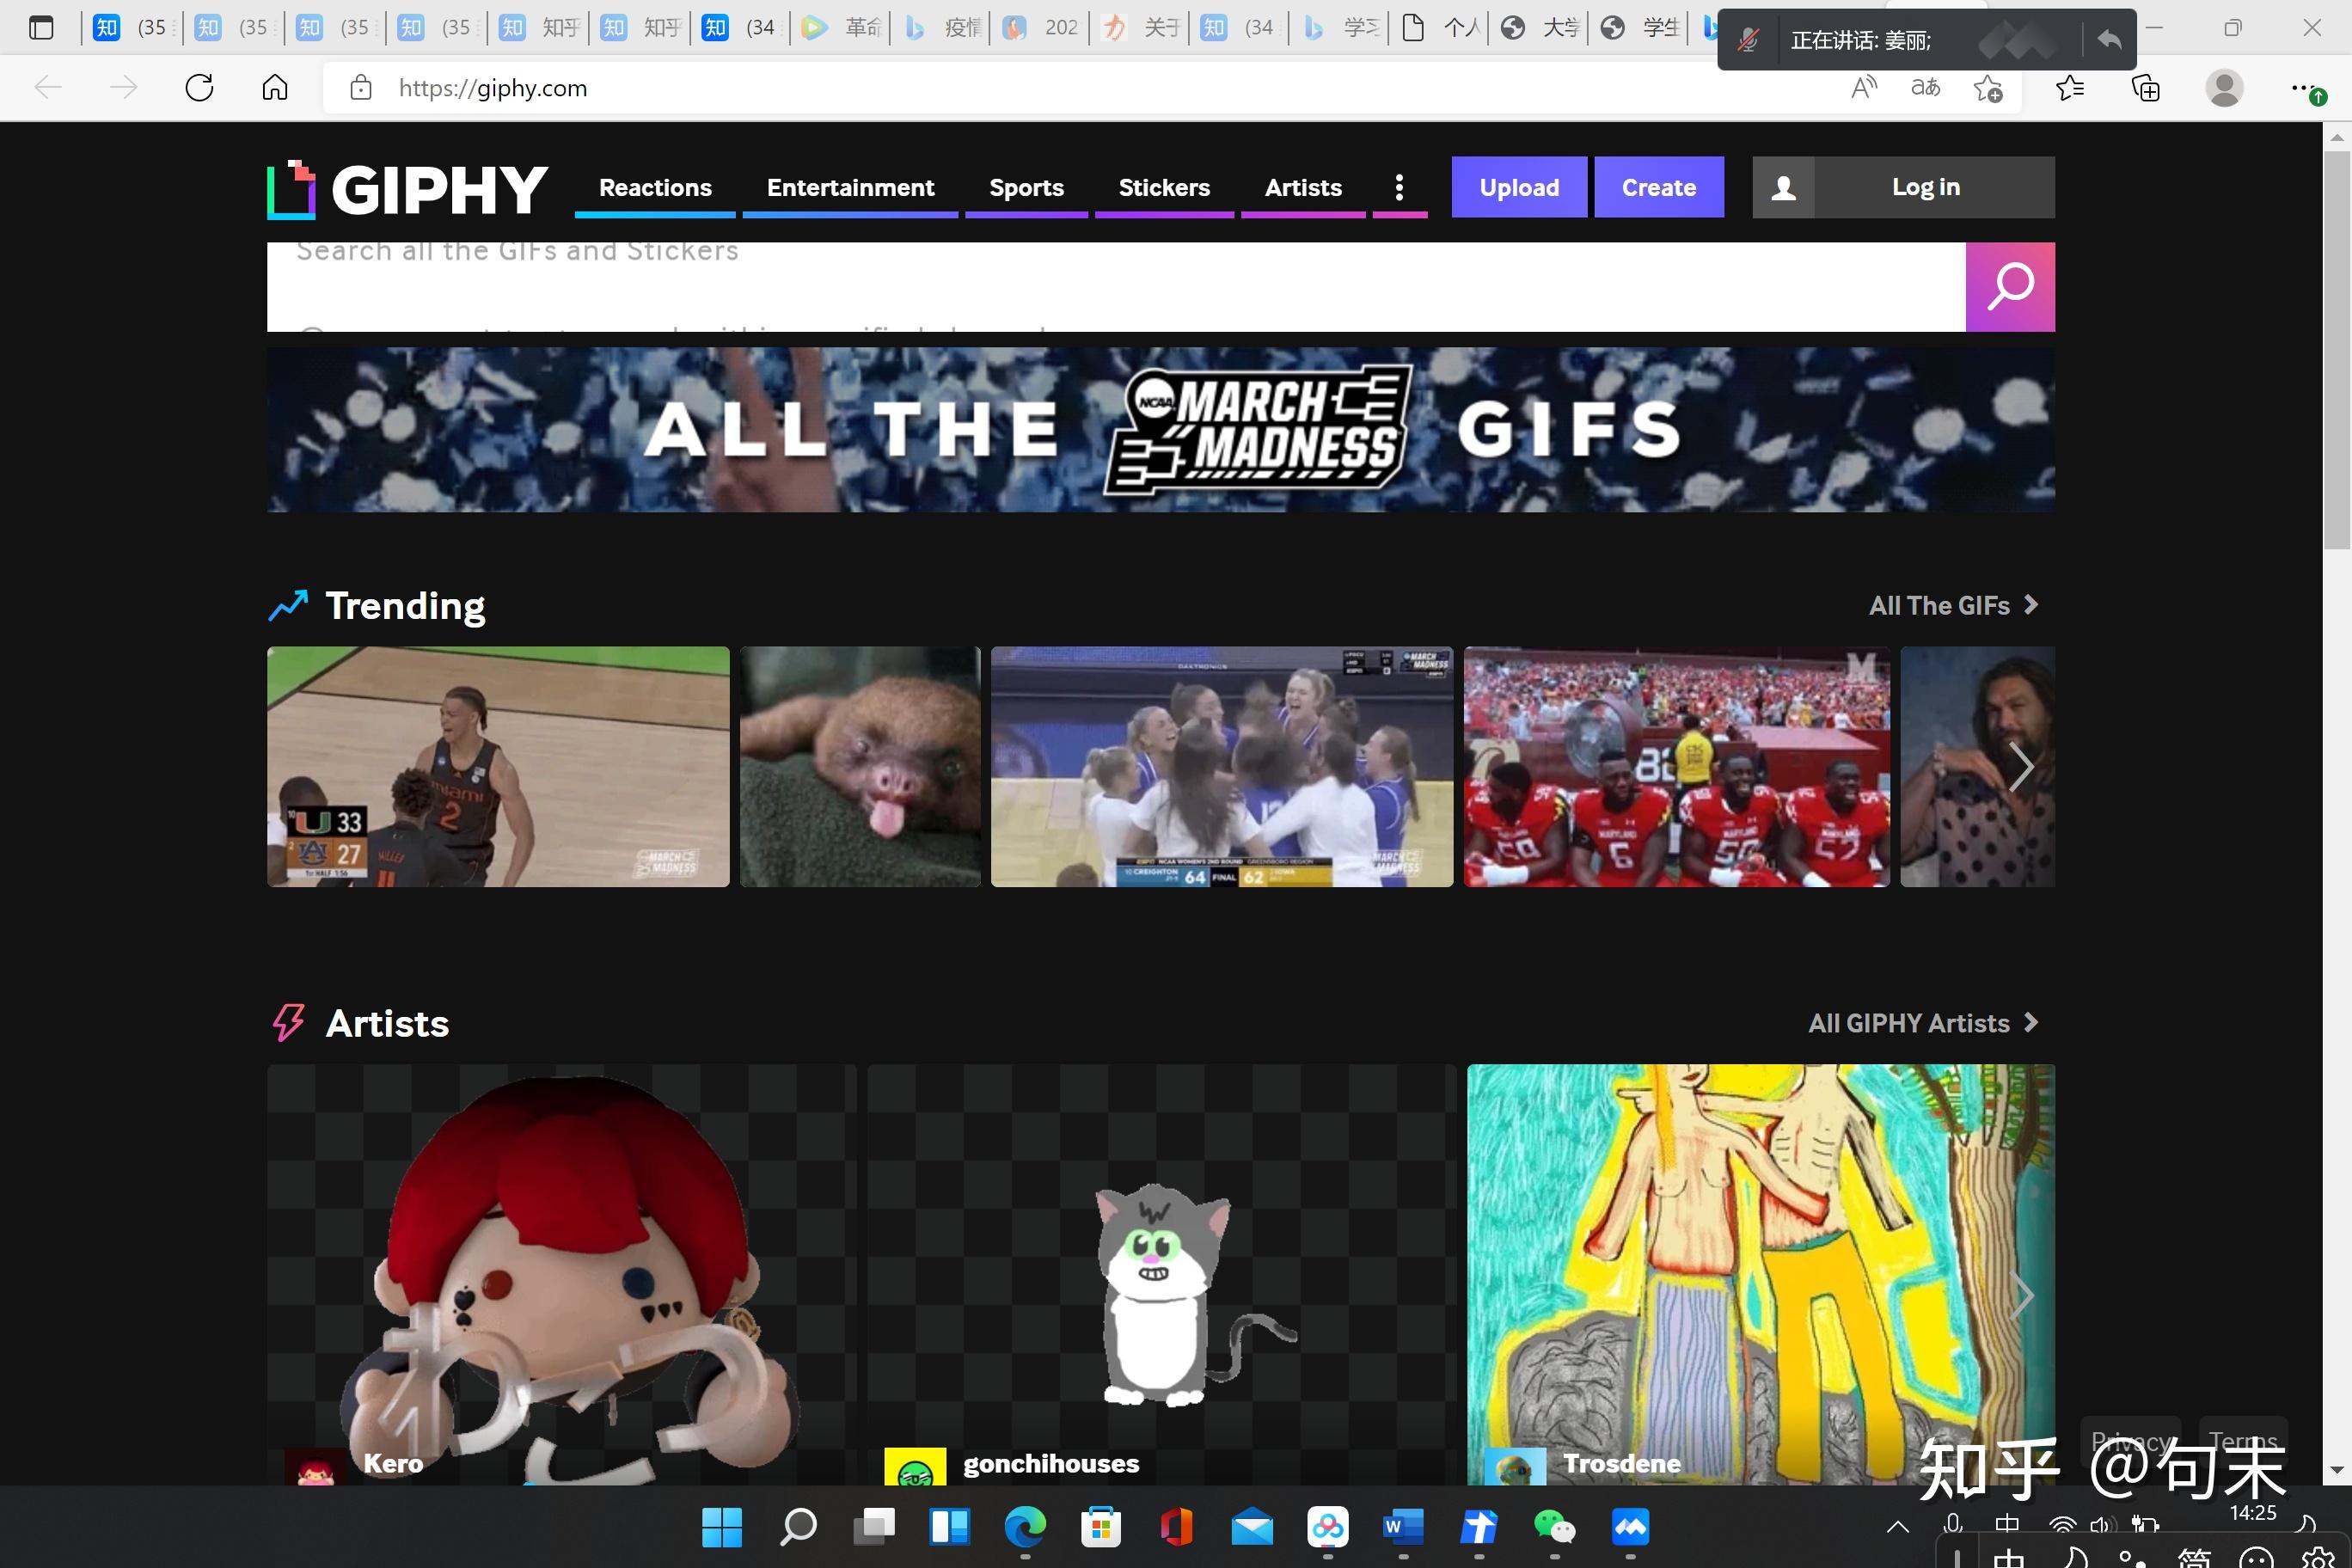2352x1568 pixels.
Task: Open the Reactions category tab
Action: 655,187
